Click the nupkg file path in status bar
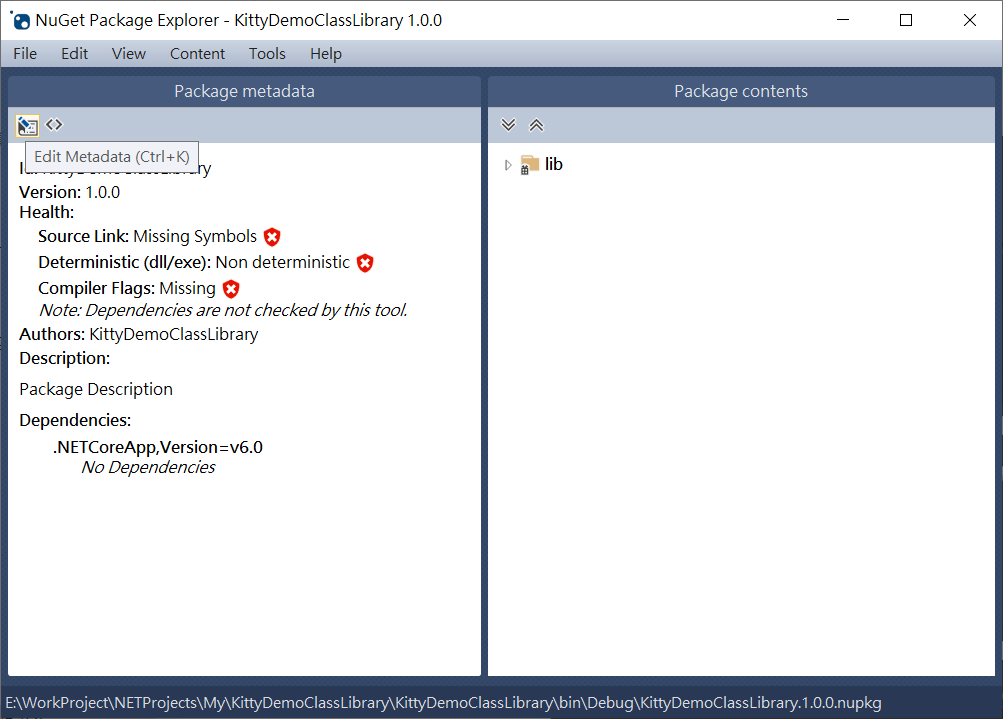Viewport: 1003px width, 719px height. coord(443,703)
